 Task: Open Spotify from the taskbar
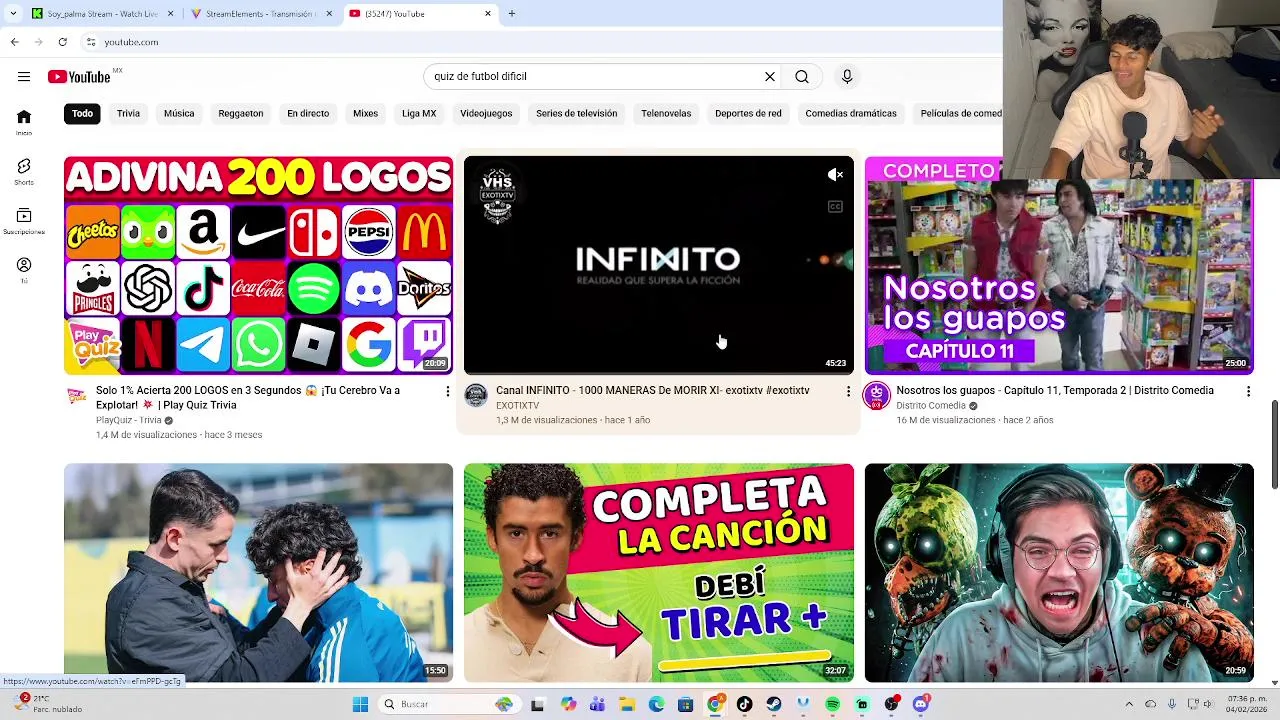click(833, 705)
